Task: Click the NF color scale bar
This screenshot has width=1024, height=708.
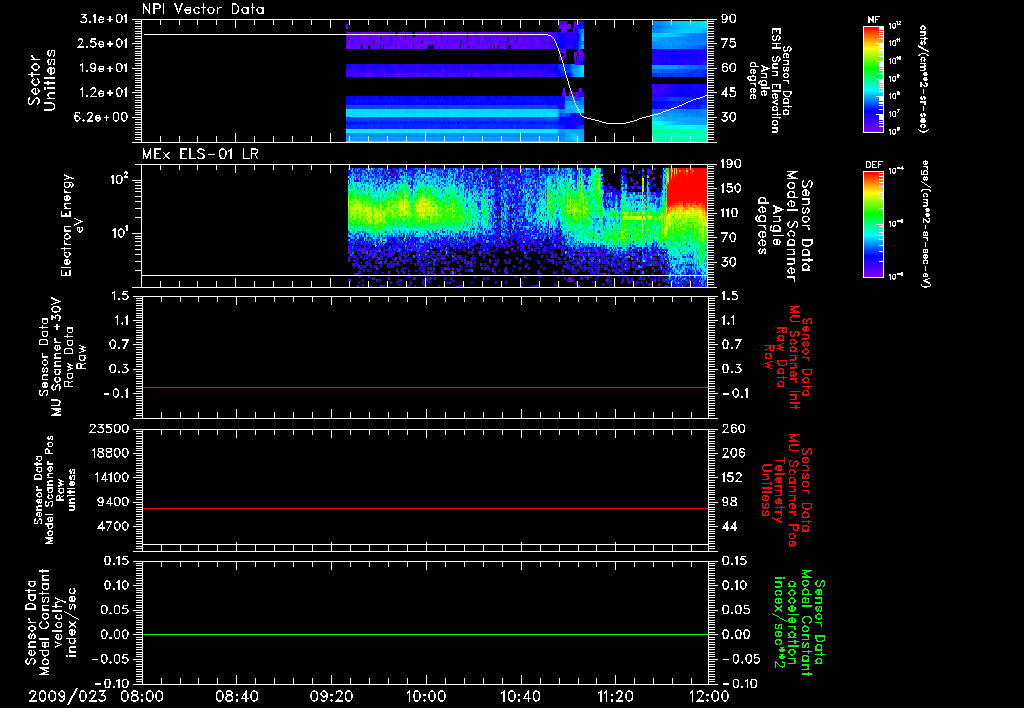Action: coord(873,78)
